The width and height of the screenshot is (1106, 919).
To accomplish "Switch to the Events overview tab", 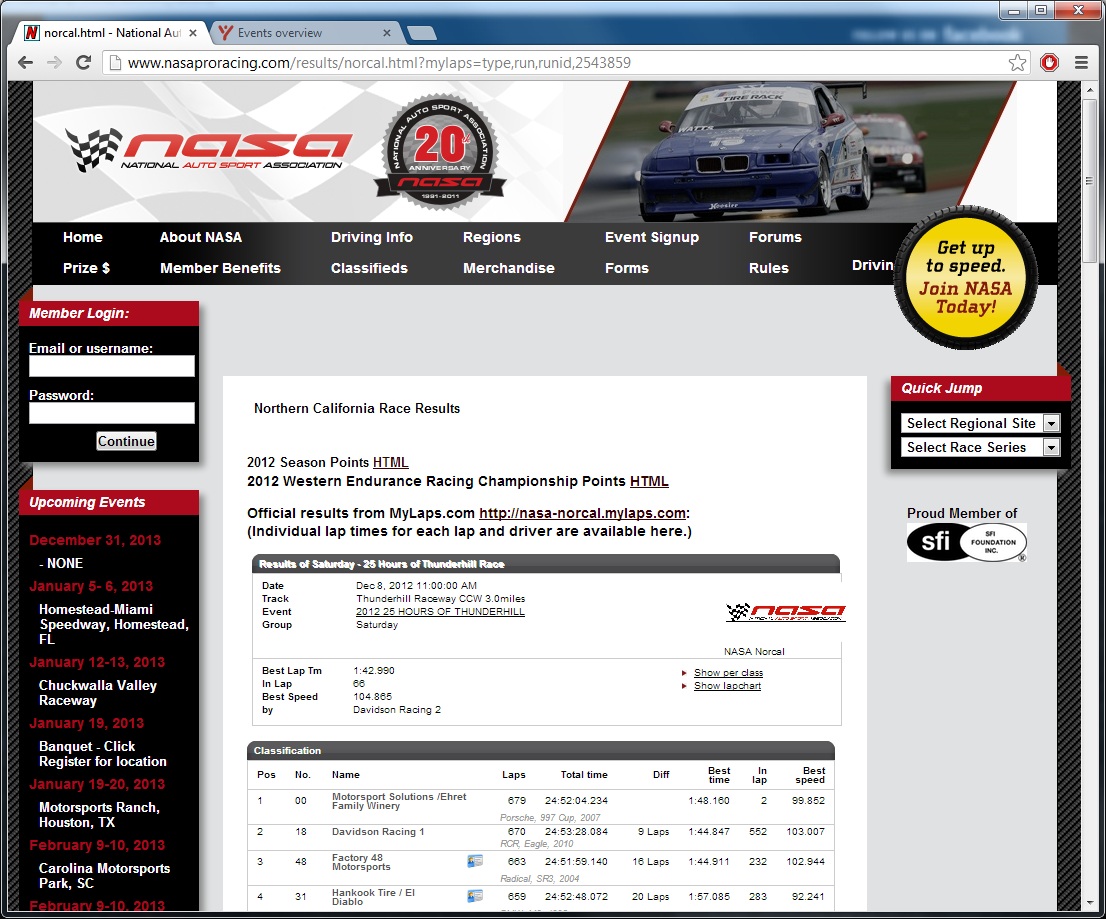I will point(303,33).
